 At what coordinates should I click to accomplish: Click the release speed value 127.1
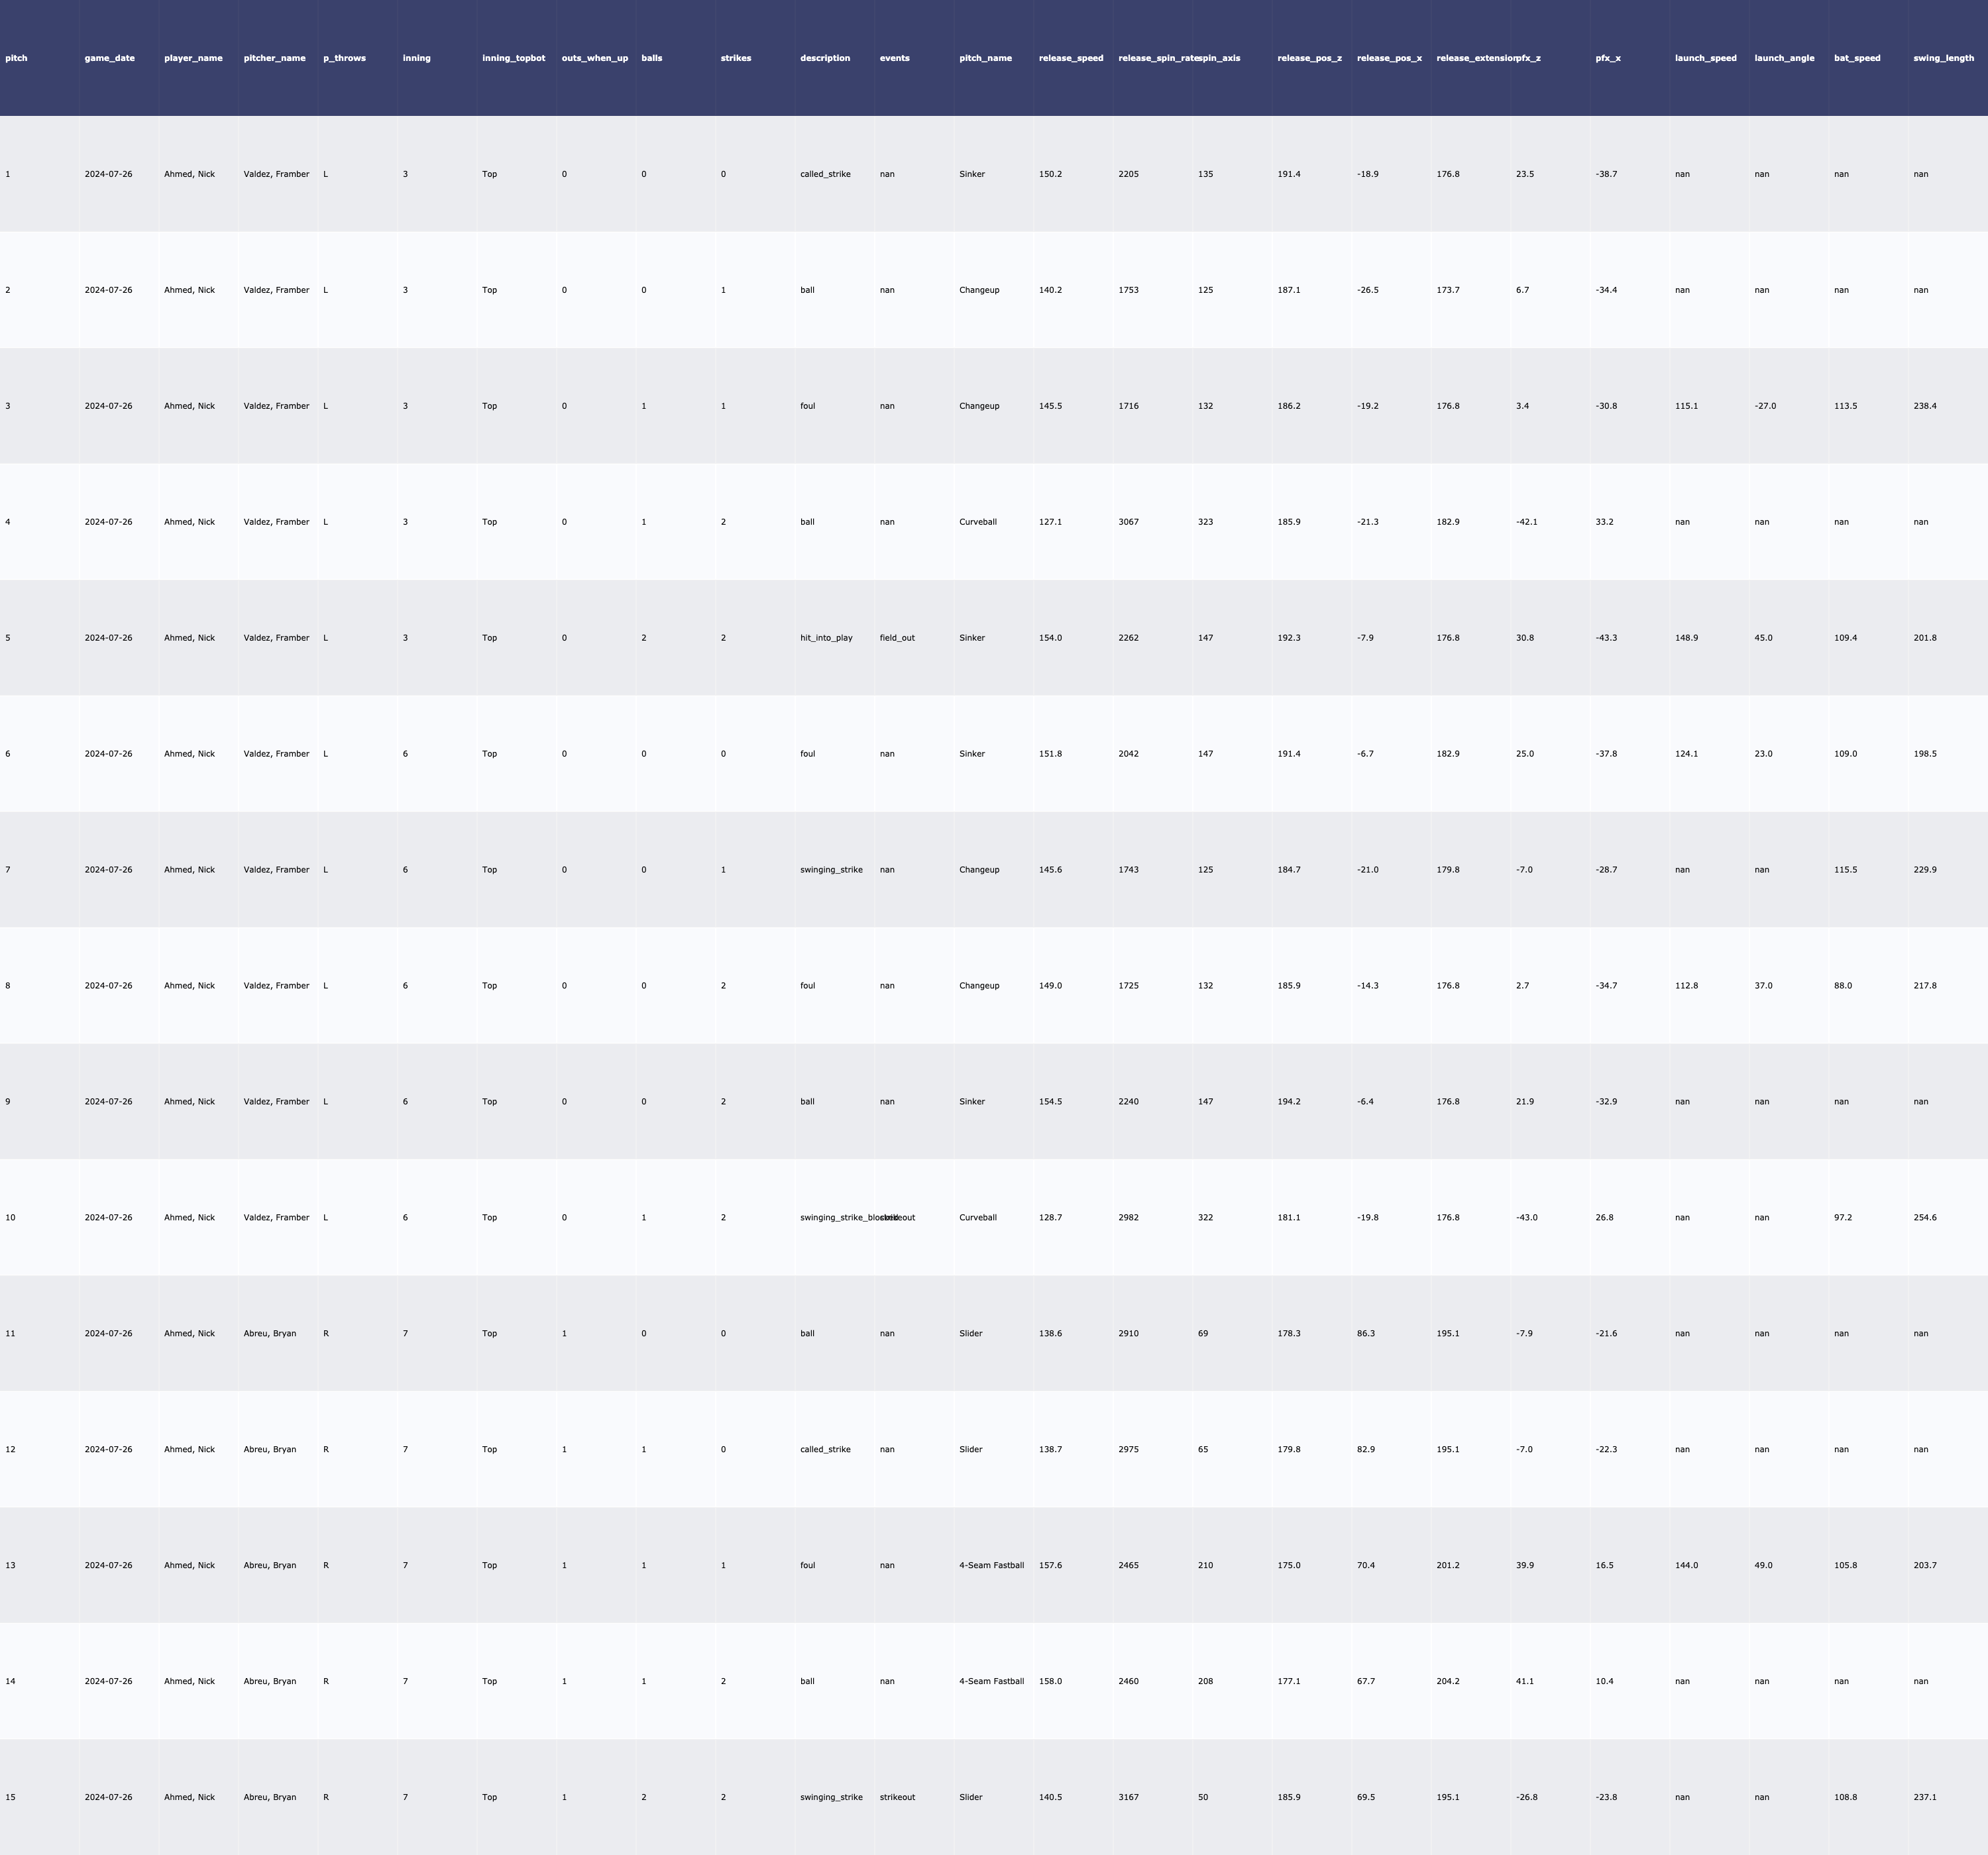click(1050, 522)
